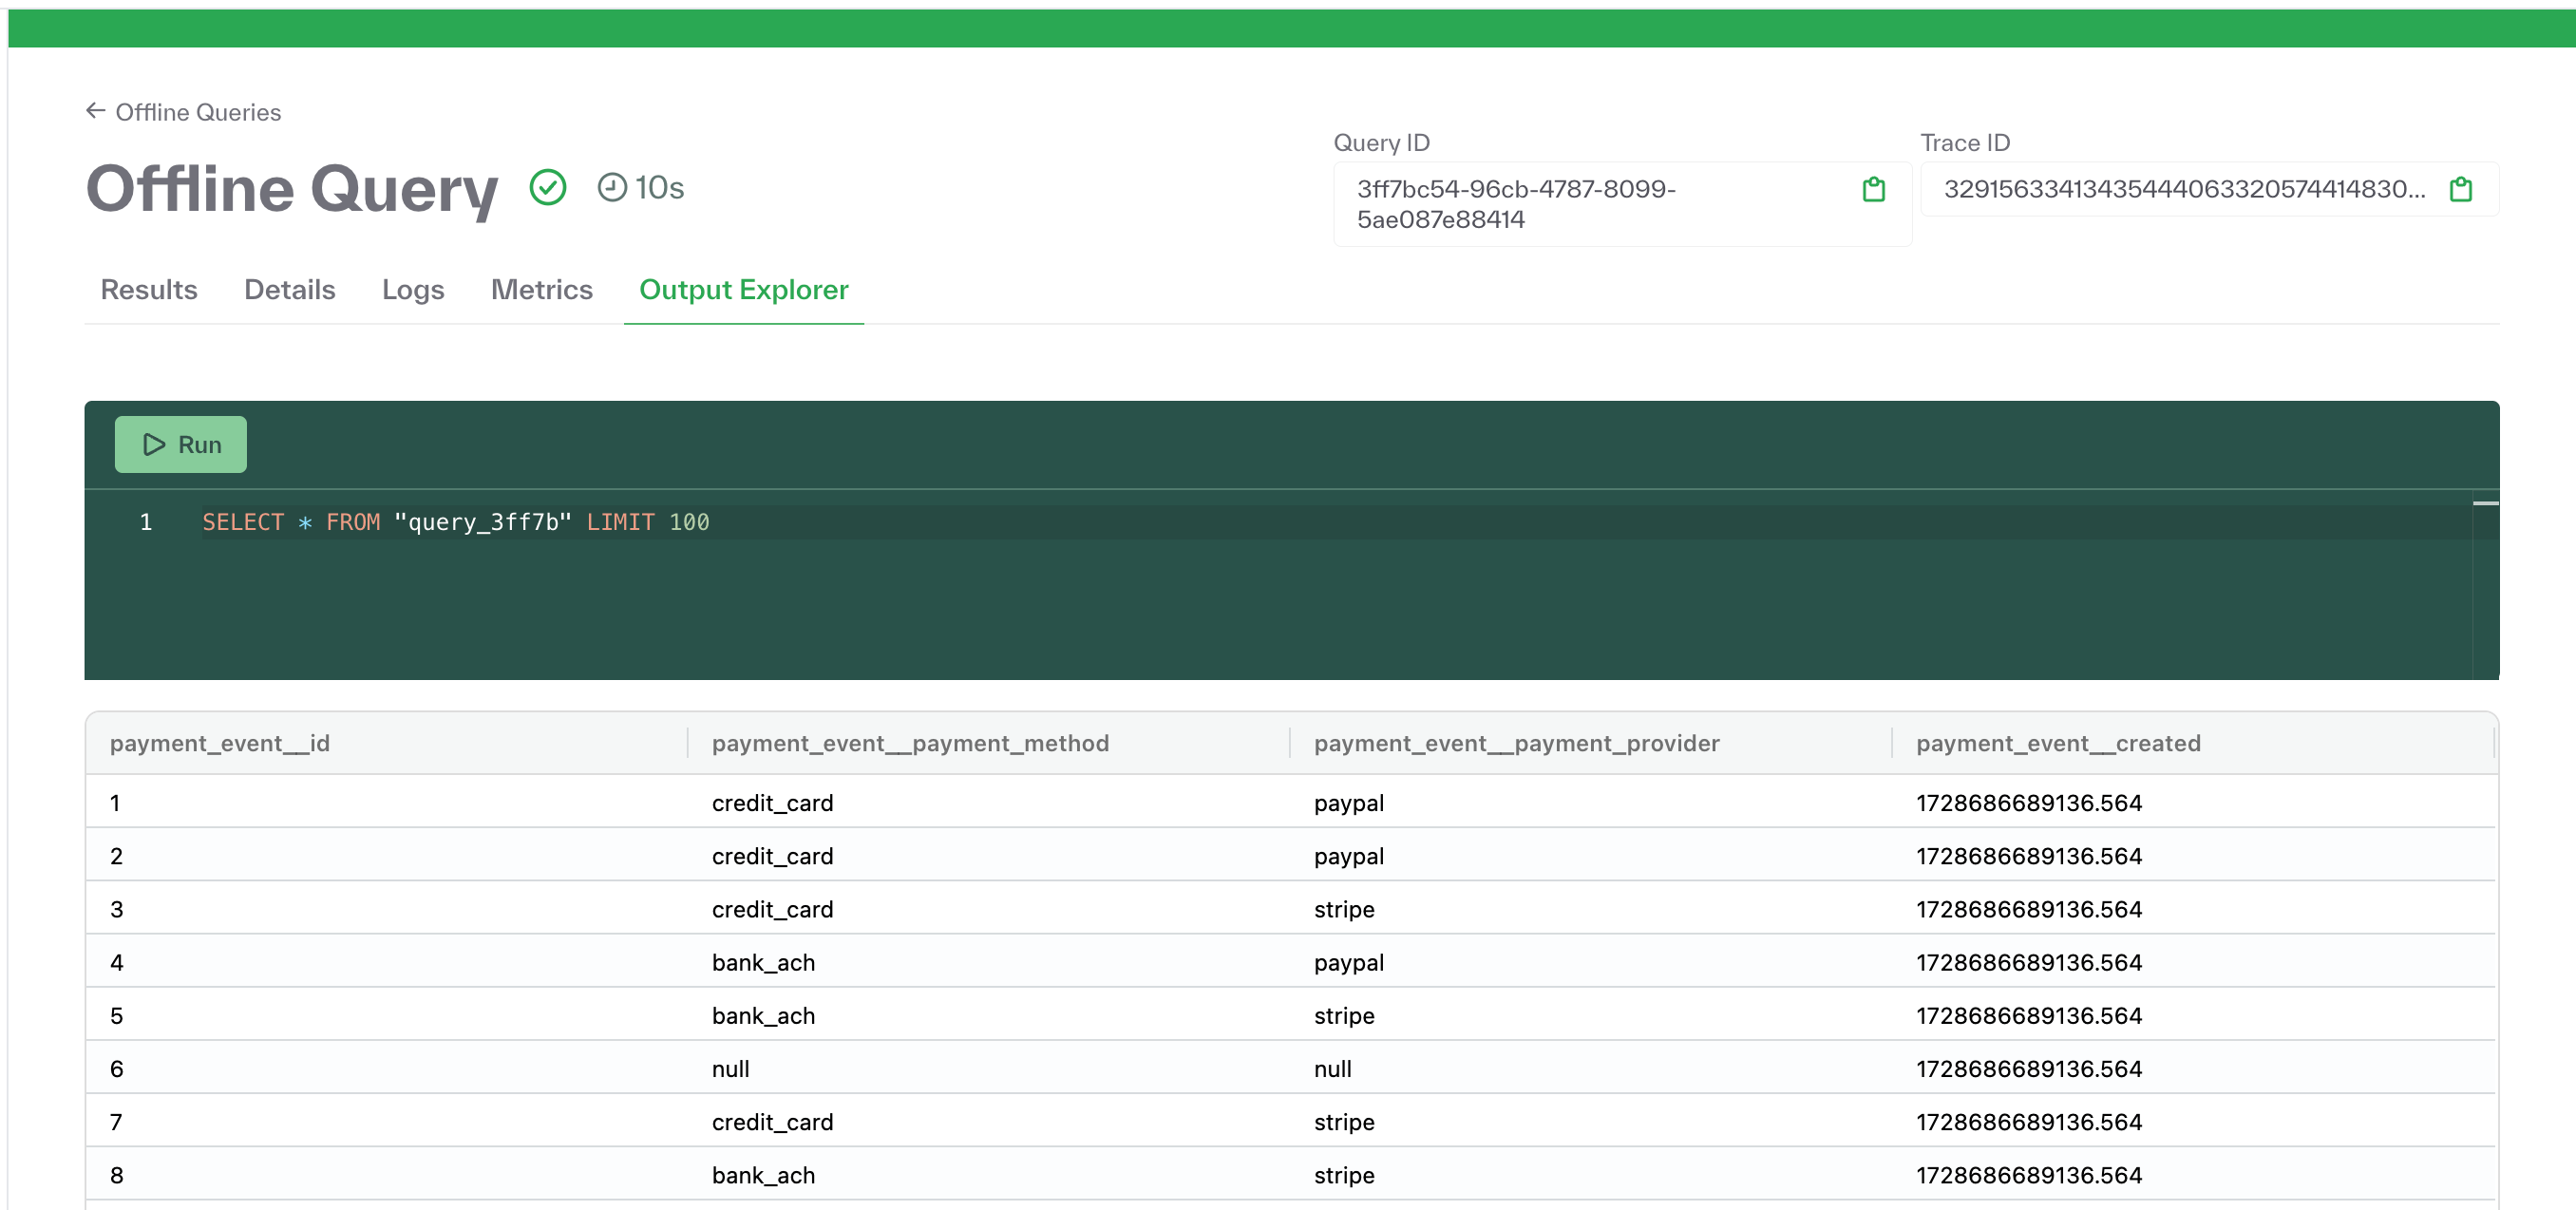Select the Output Explorer tab

[743, 290]
